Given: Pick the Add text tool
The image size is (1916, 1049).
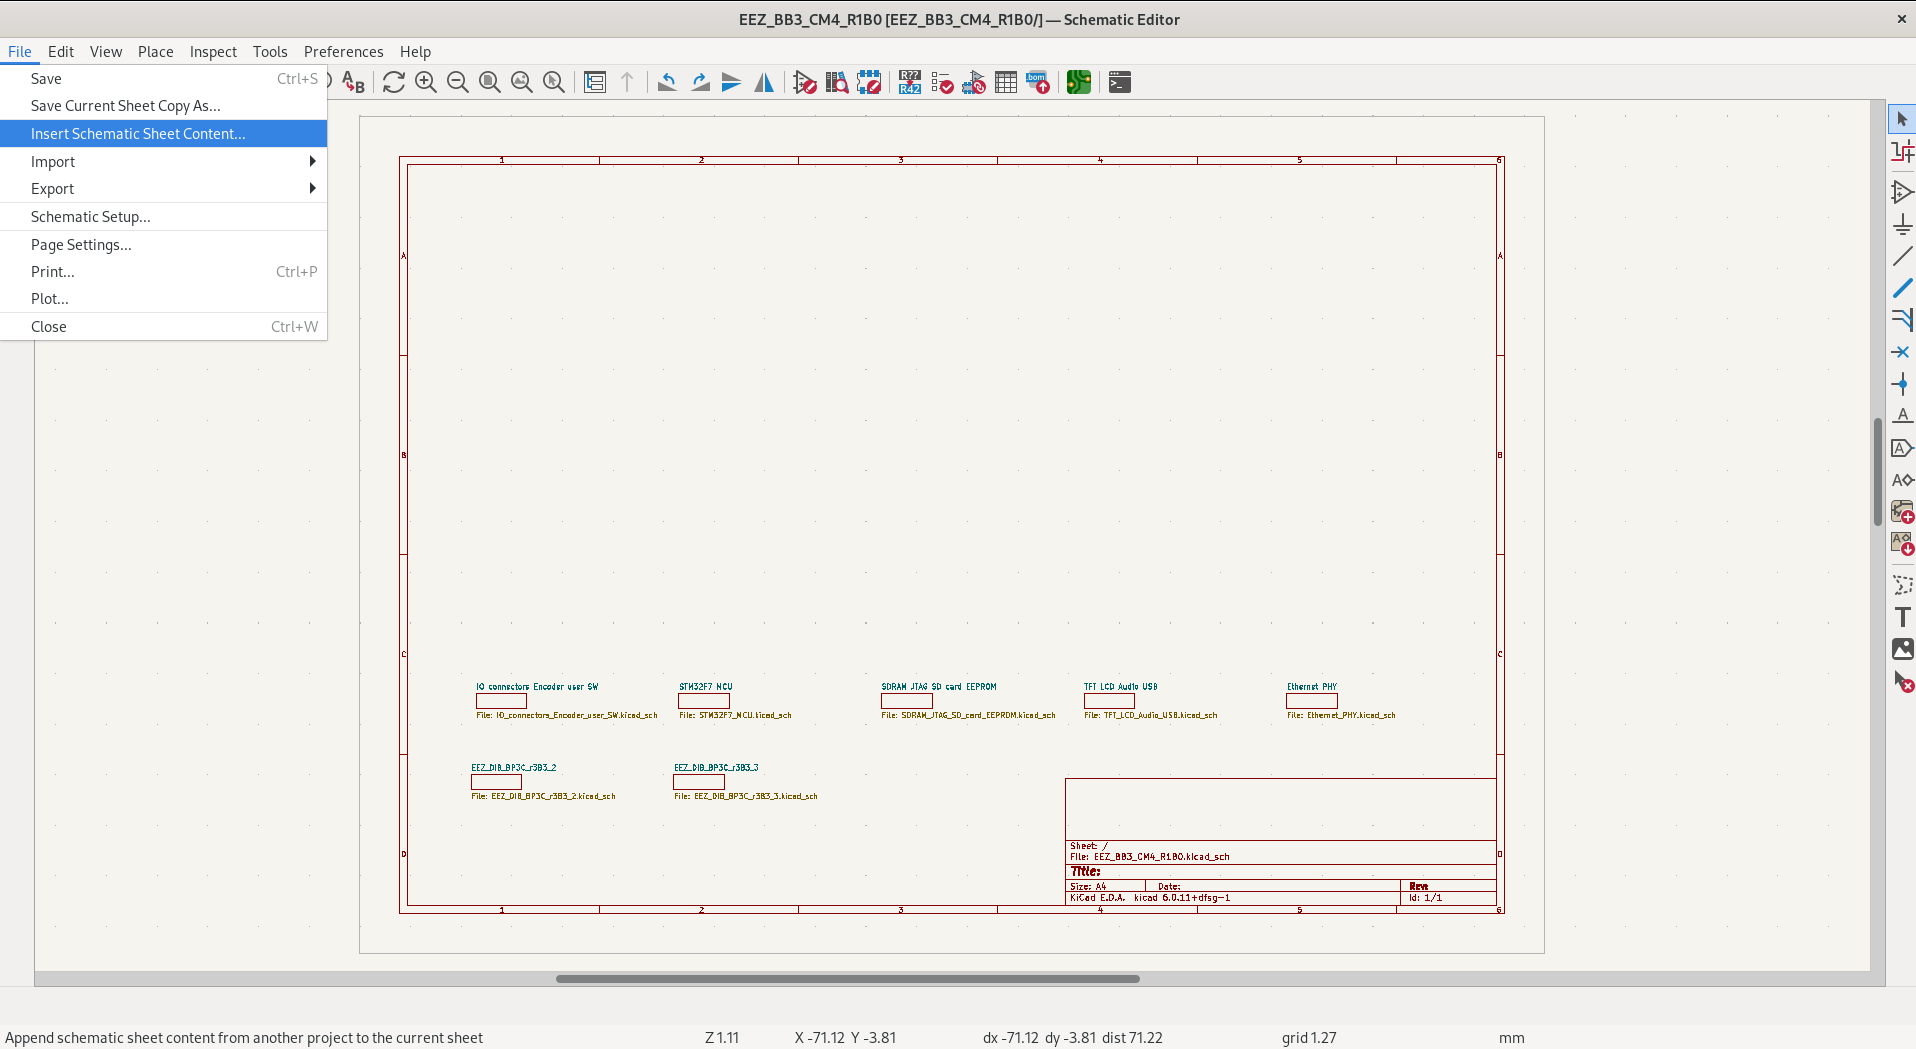Looking at the screenshot, I should pos(1902,617).
